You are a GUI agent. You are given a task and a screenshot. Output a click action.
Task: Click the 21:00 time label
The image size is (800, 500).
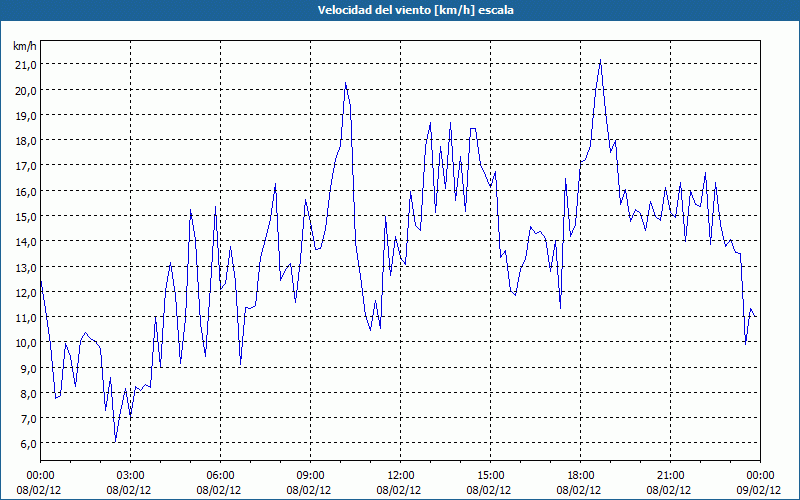pyautogui.click(x=670, y=476)
